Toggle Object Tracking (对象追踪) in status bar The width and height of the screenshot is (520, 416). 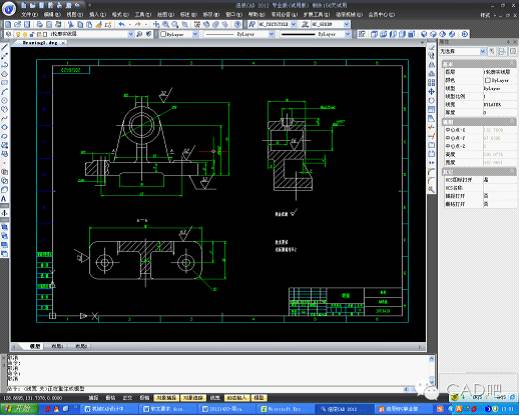193,398
